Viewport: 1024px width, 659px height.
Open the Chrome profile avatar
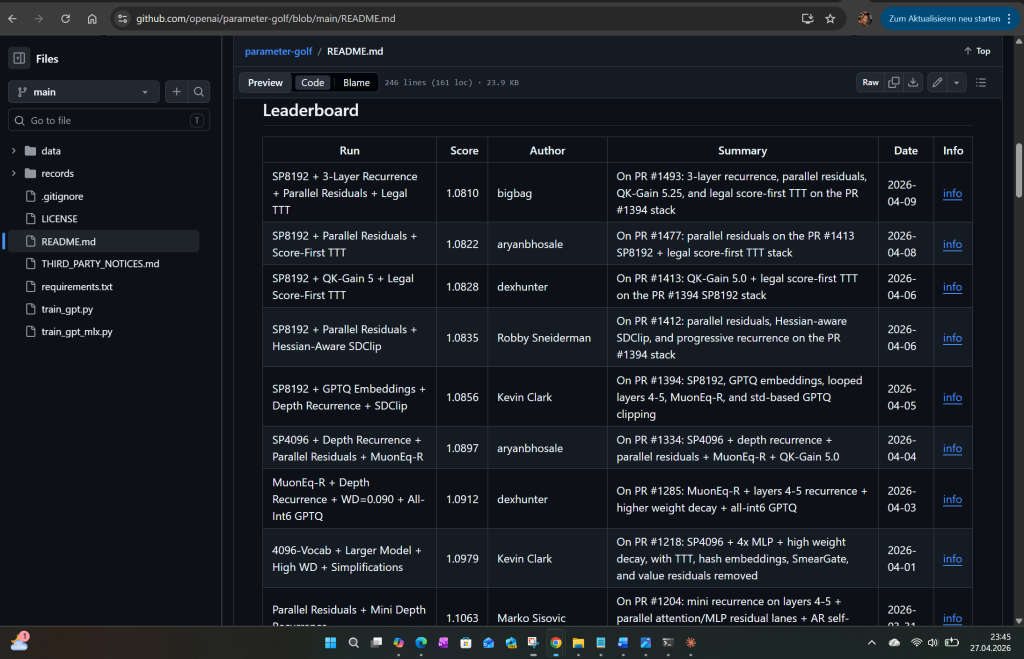[x=865, y=18]
